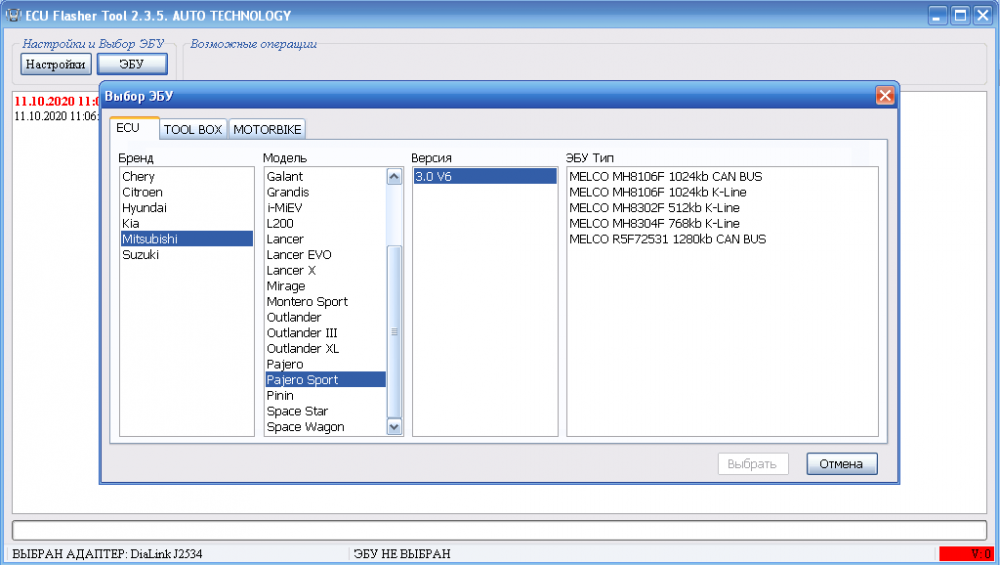The height and width of the screenshot is (565, 1000).
Task: Click the Отмена button
Action: pyautogui.click(x=841, y=464)
